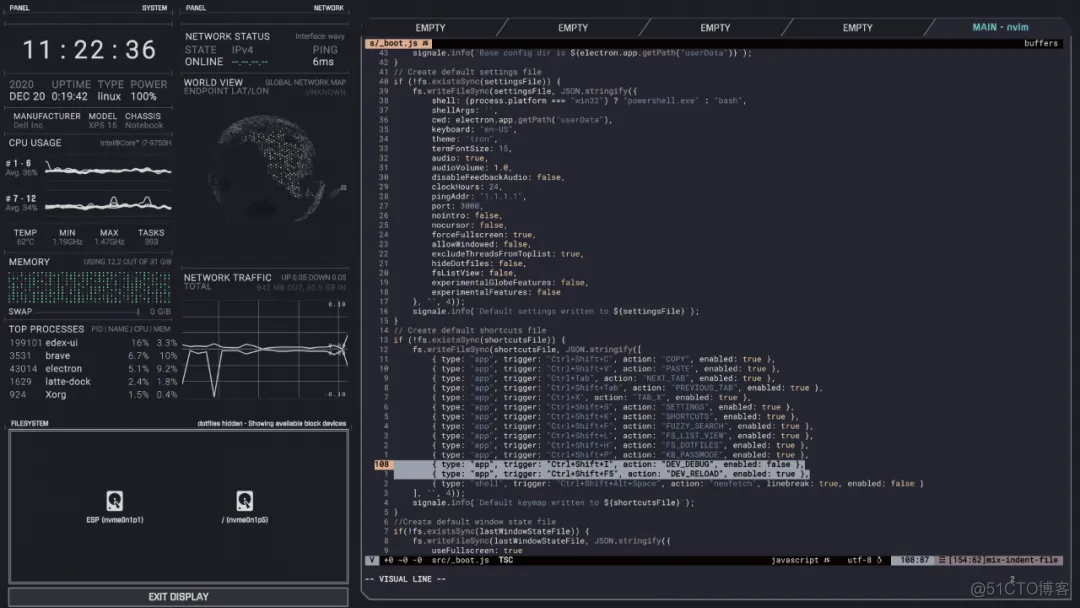Click the CPU #1-6 usage graph
Image resolution: width=1080 pixels, height=608 pixels.
pyautogui.click(x=108, y=167)
